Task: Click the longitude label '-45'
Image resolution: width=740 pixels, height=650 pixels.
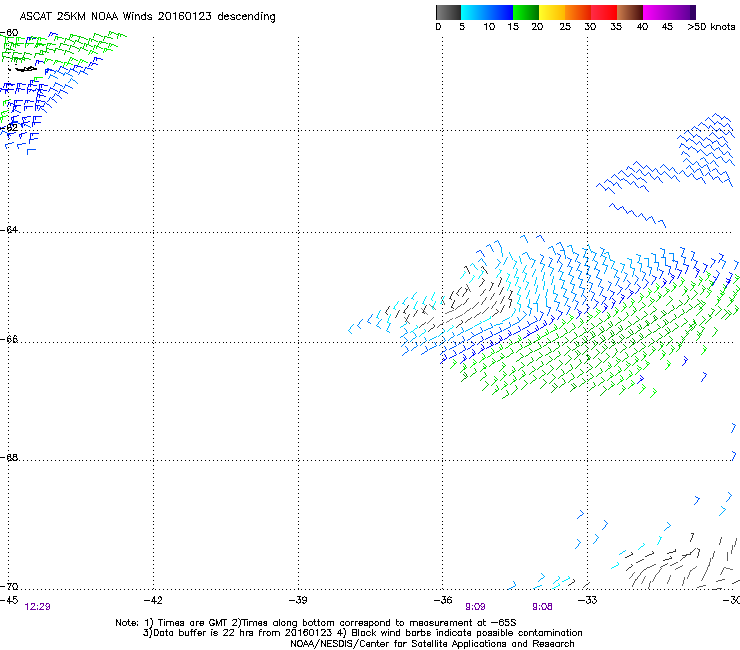Action: (9, 599)
